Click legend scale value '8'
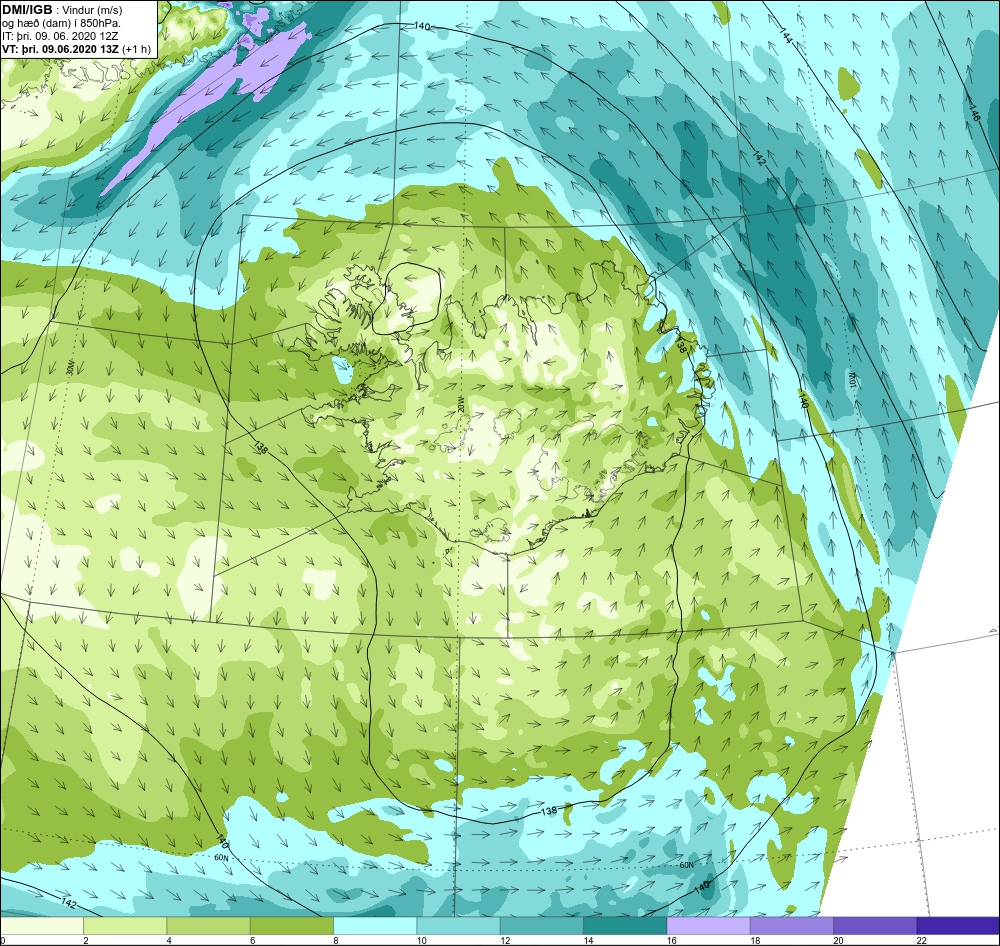The height and width of the screenshot is (946, 1000). pos(335,940)
